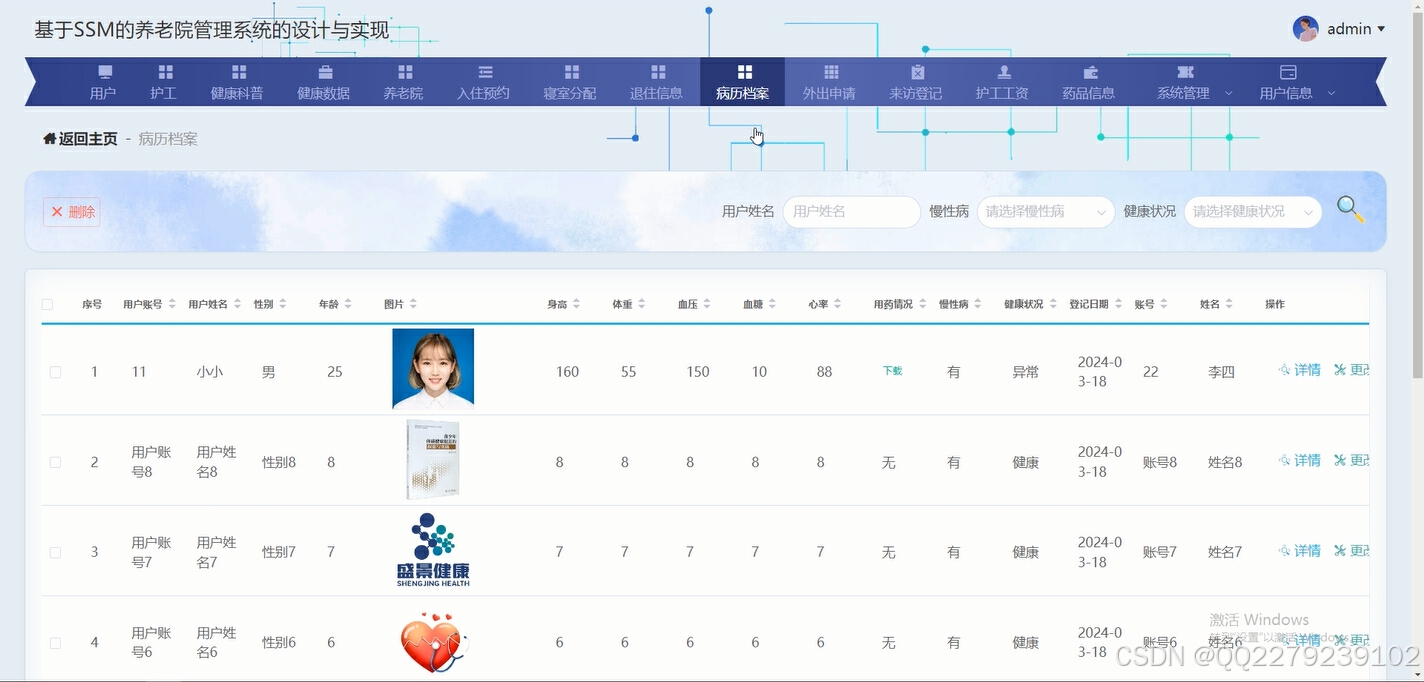Click the magnifier search icon
The width and height of the screenshot is (1424, 682).
pyautogui.click(x=1350, y=210)
